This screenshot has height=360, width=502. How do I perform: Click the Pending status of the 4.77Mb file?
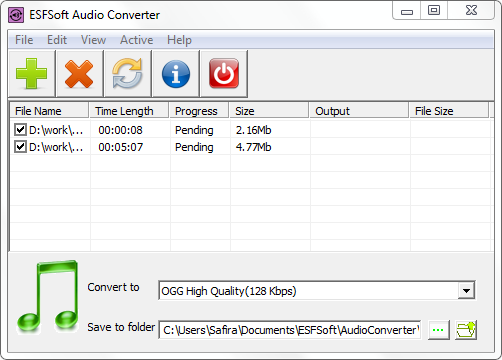click(x=194, y=147)
